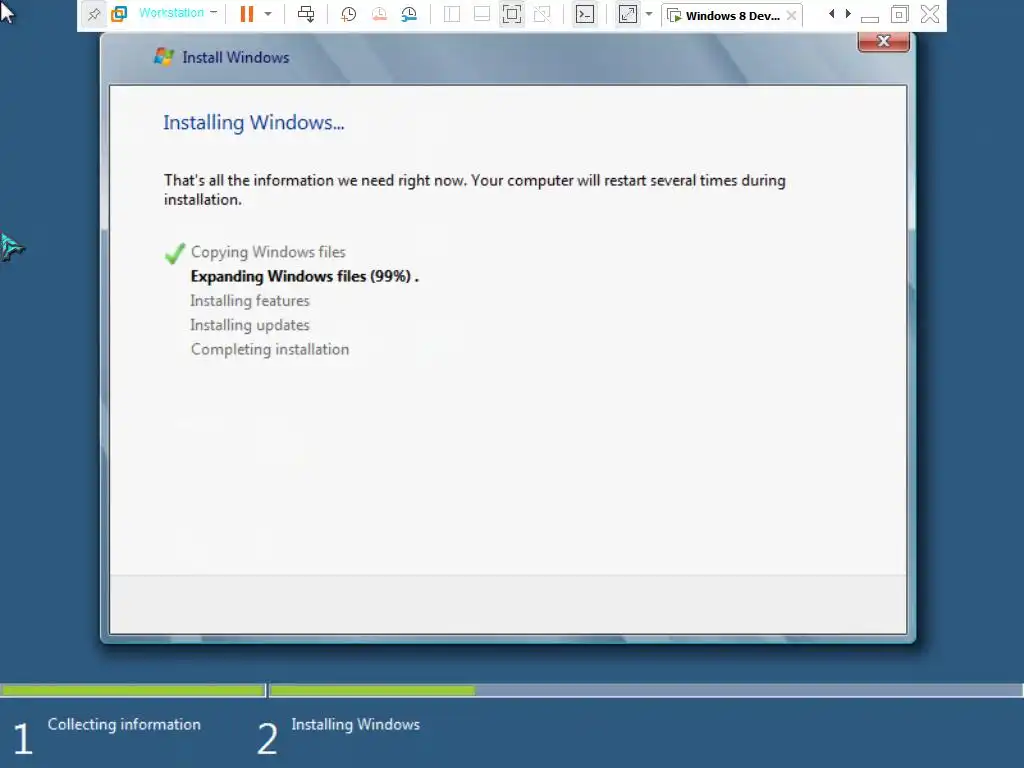Viewport: 1024px width, 768px height.
Task: Click the Collecting information stage label
Action: coord(124,724)
